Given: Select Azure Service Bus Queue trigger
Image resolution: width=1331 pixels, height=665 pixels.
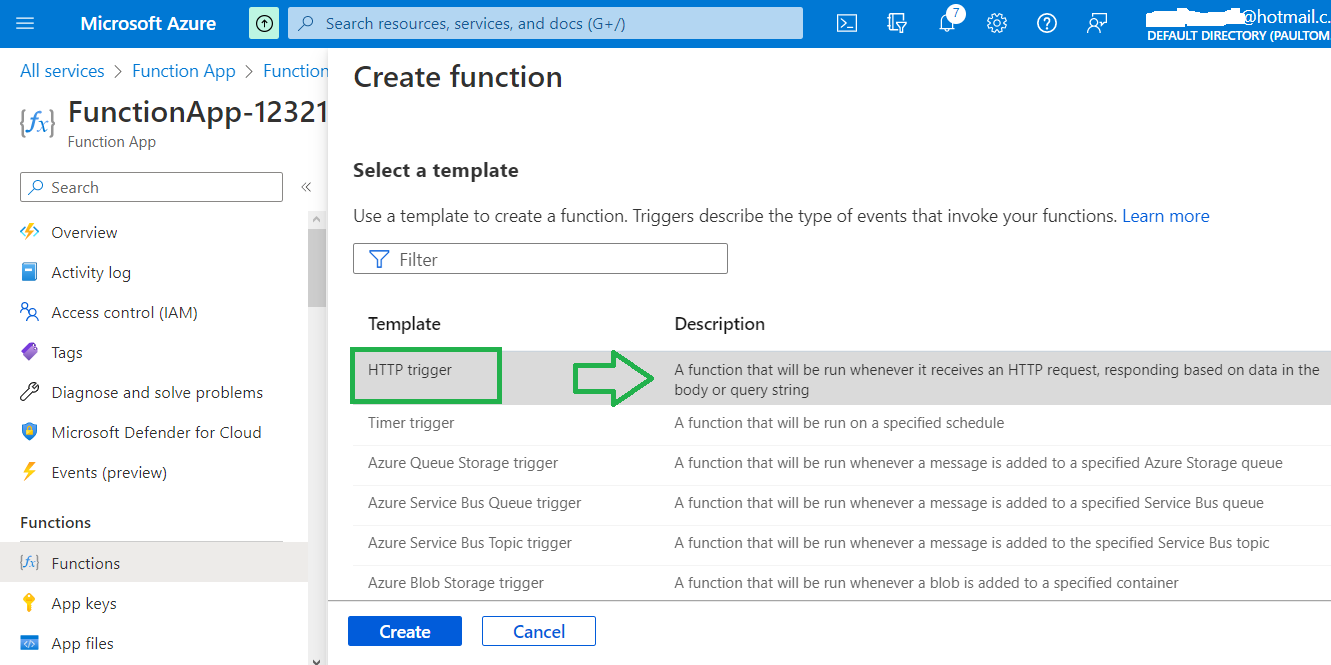Looking at the screenshot, I should [474, 503].
